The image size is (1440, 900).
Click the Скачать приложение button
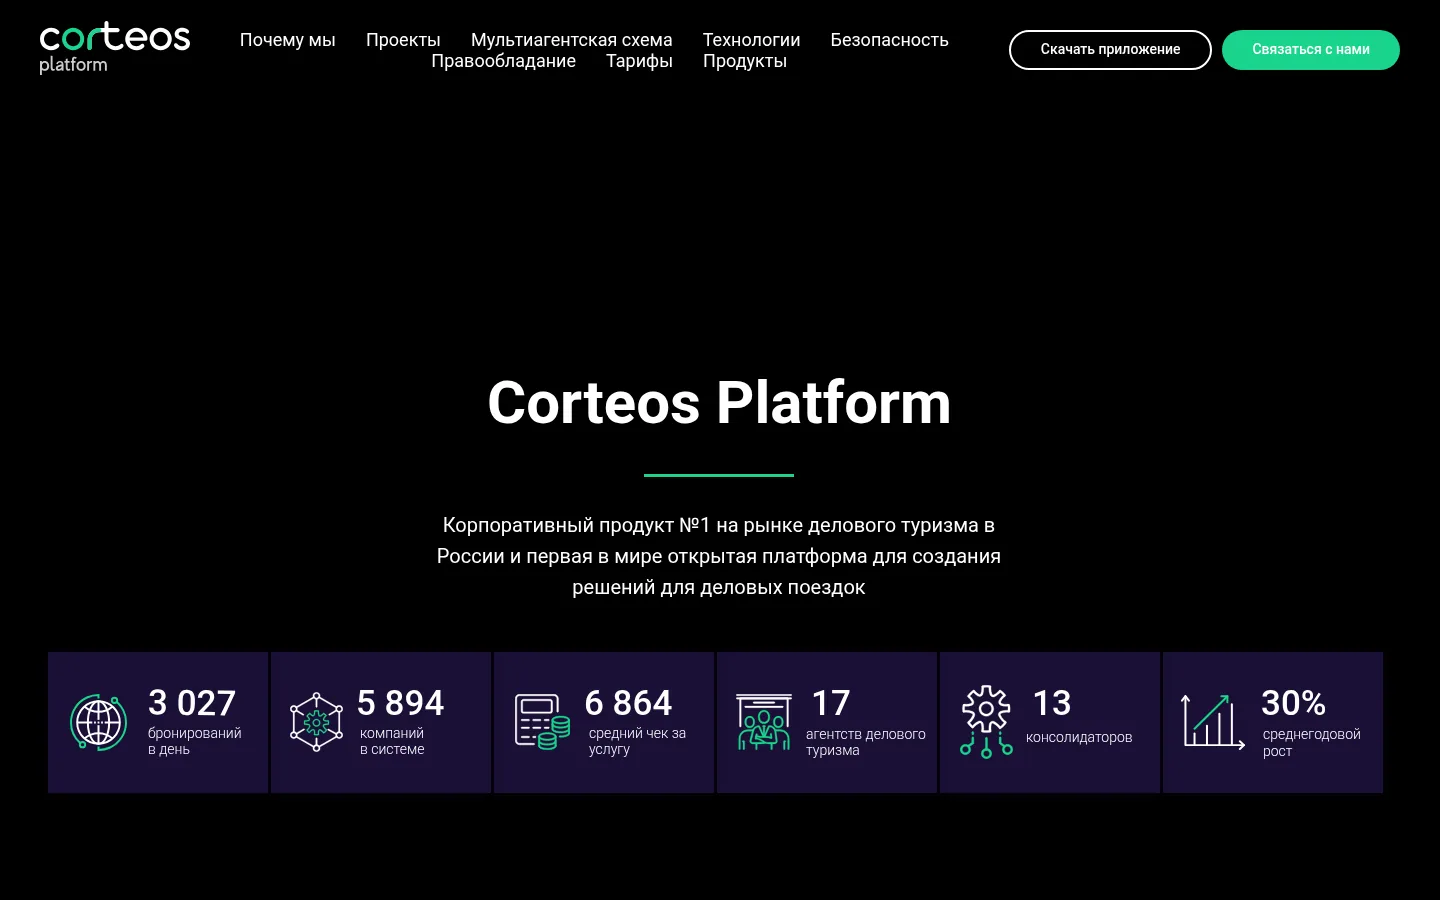[1110, 50]
